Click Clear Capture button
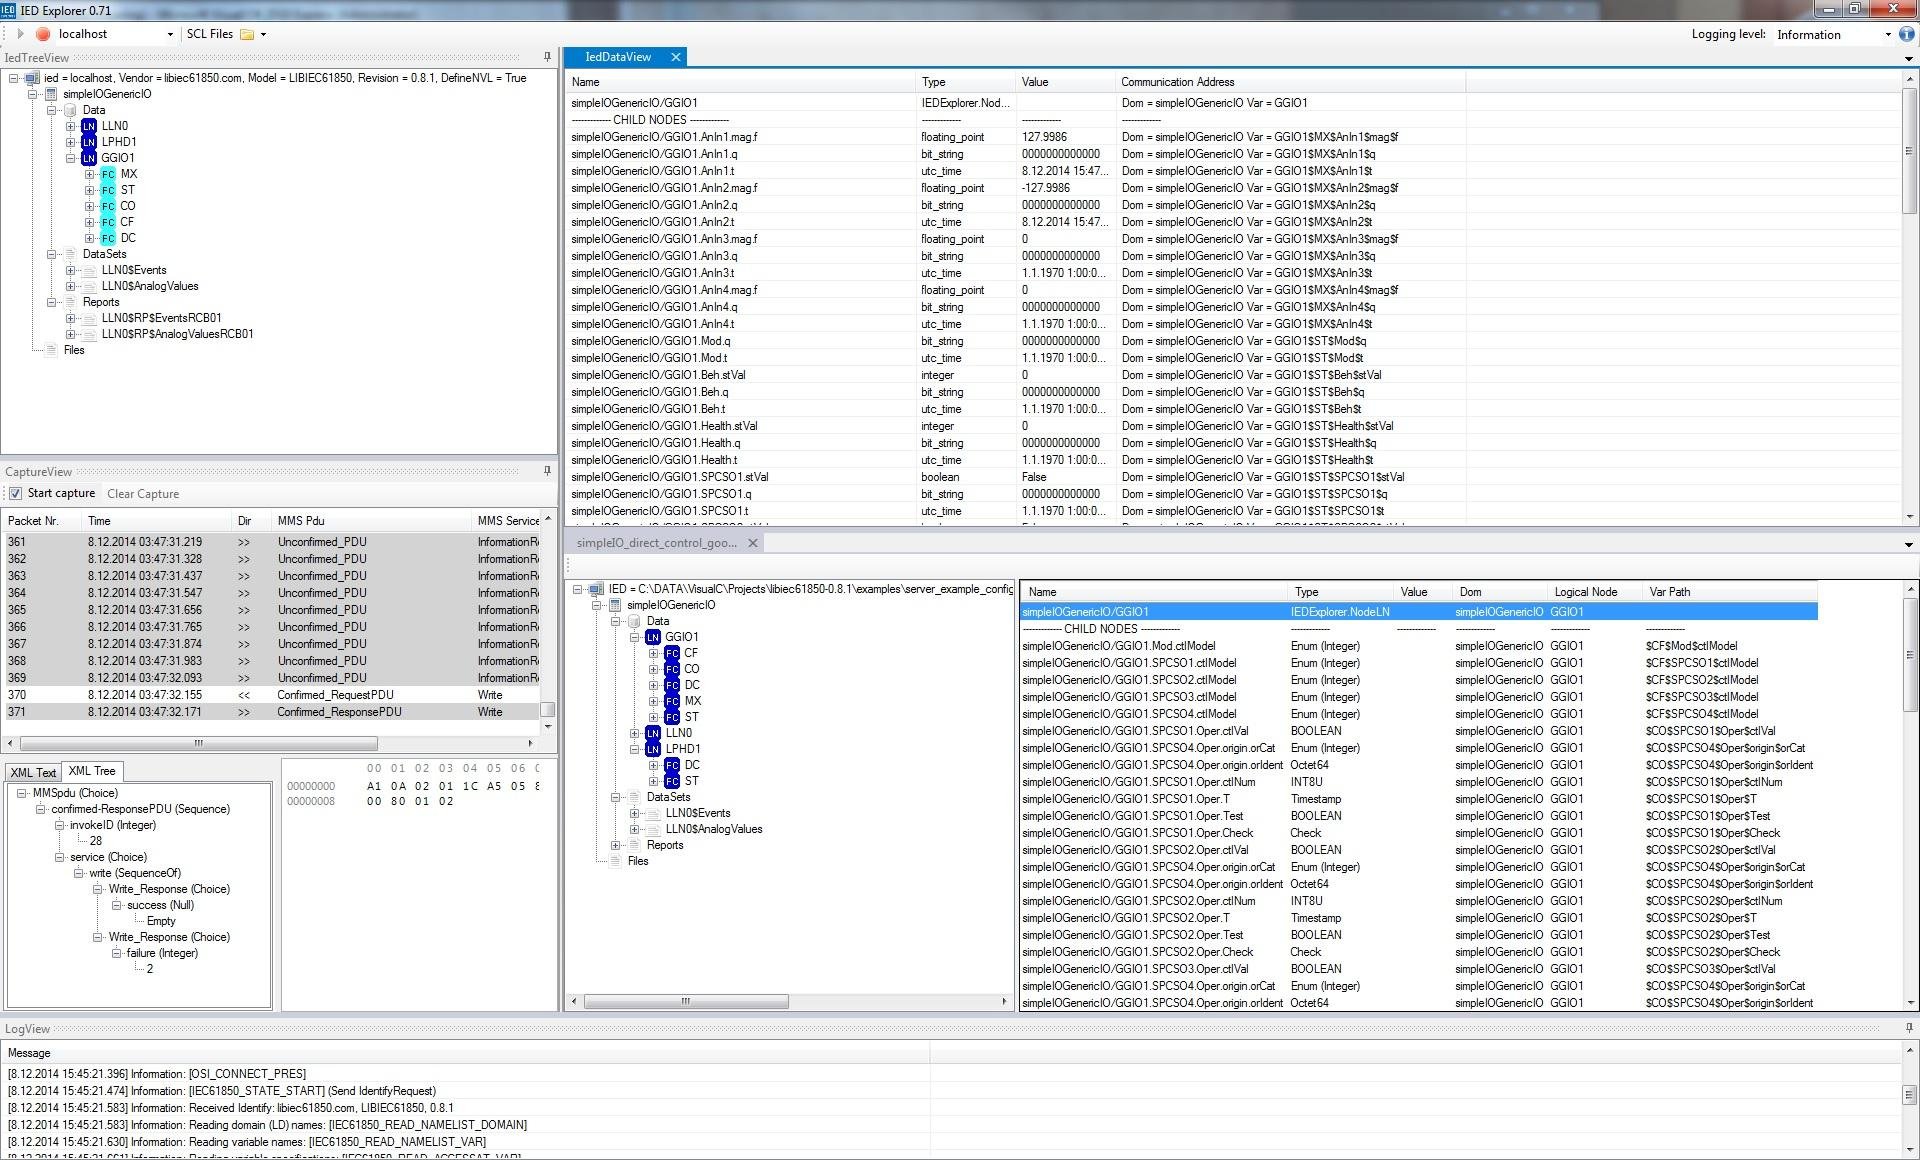This screenshot has width=1920, height=1160. (x=143, y=494)
